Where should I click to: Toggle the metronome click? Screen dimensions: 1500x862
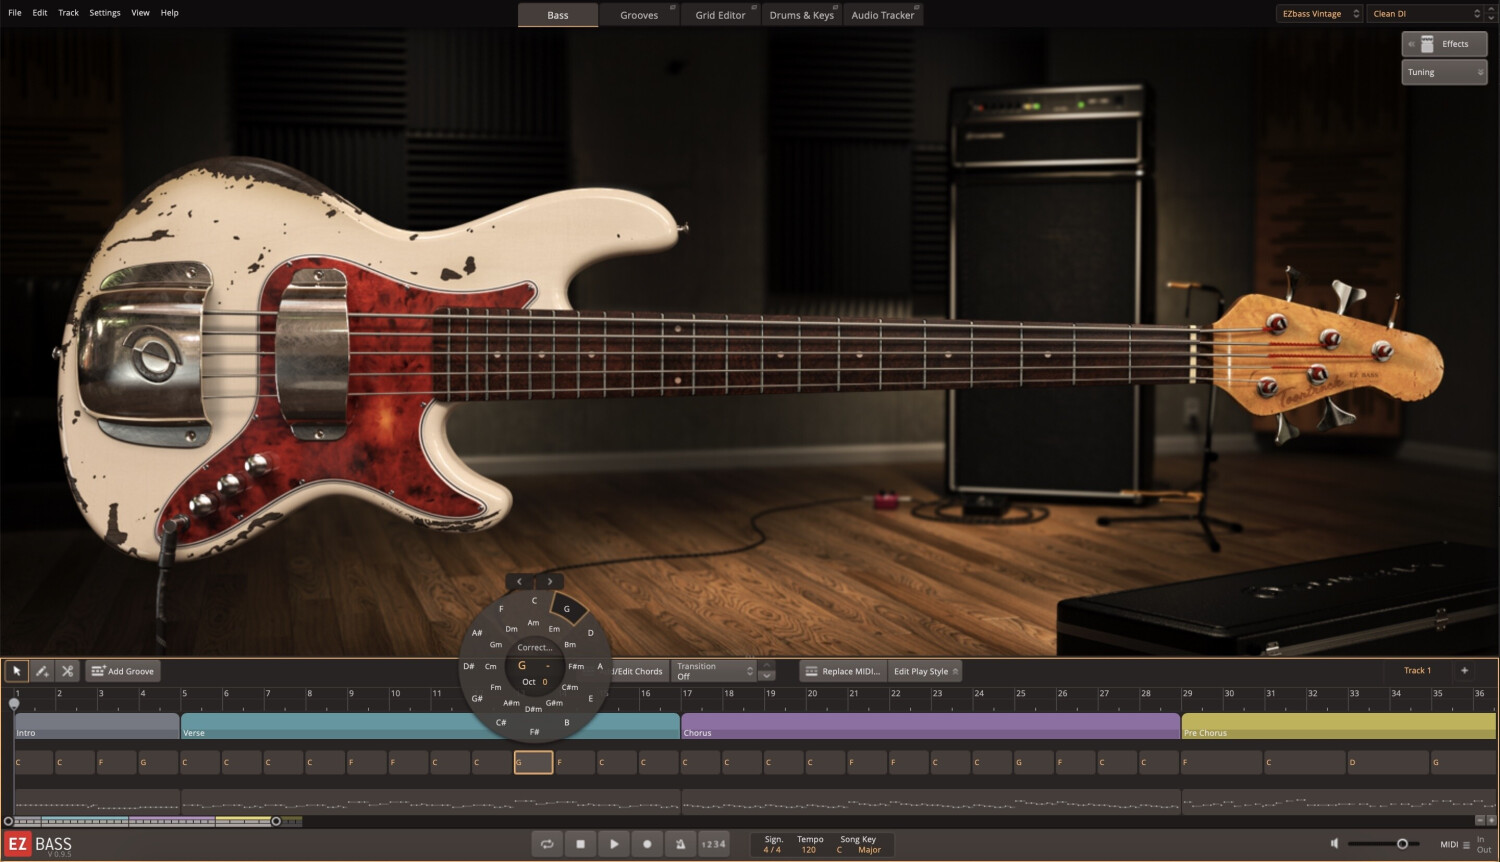680,844
